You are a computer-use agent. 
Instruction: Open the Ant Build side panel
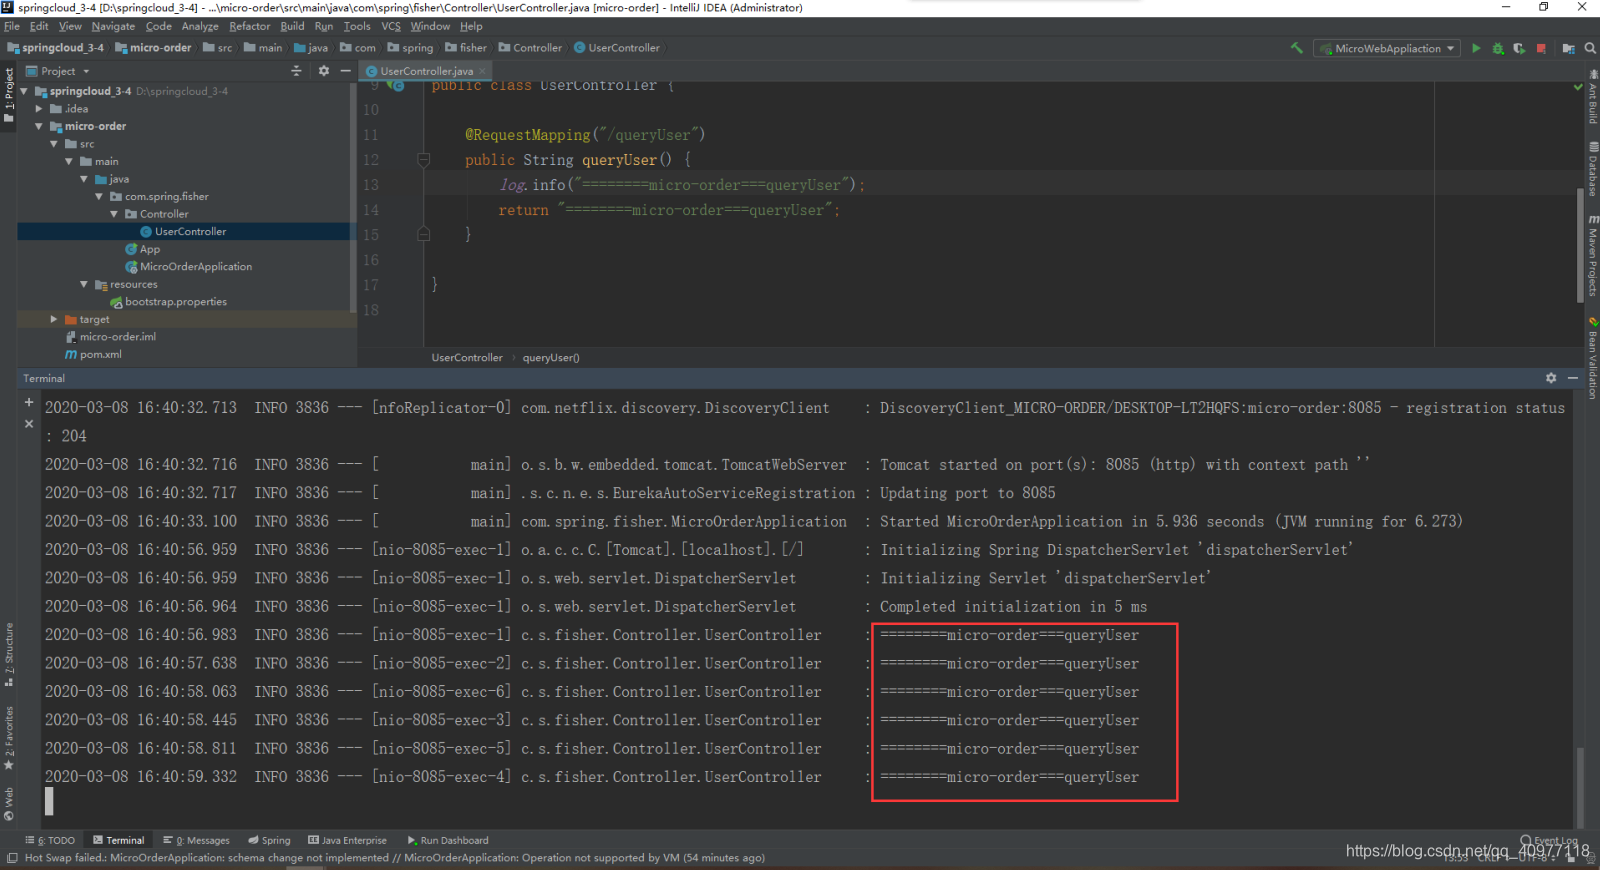(1592, 96)
